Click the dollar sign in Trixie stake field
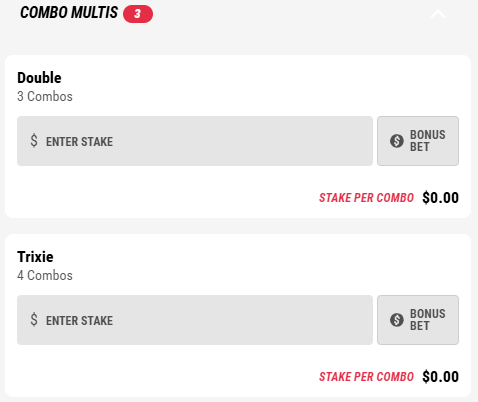The width and height of the screenshot is (478, 402). [34, 320]
